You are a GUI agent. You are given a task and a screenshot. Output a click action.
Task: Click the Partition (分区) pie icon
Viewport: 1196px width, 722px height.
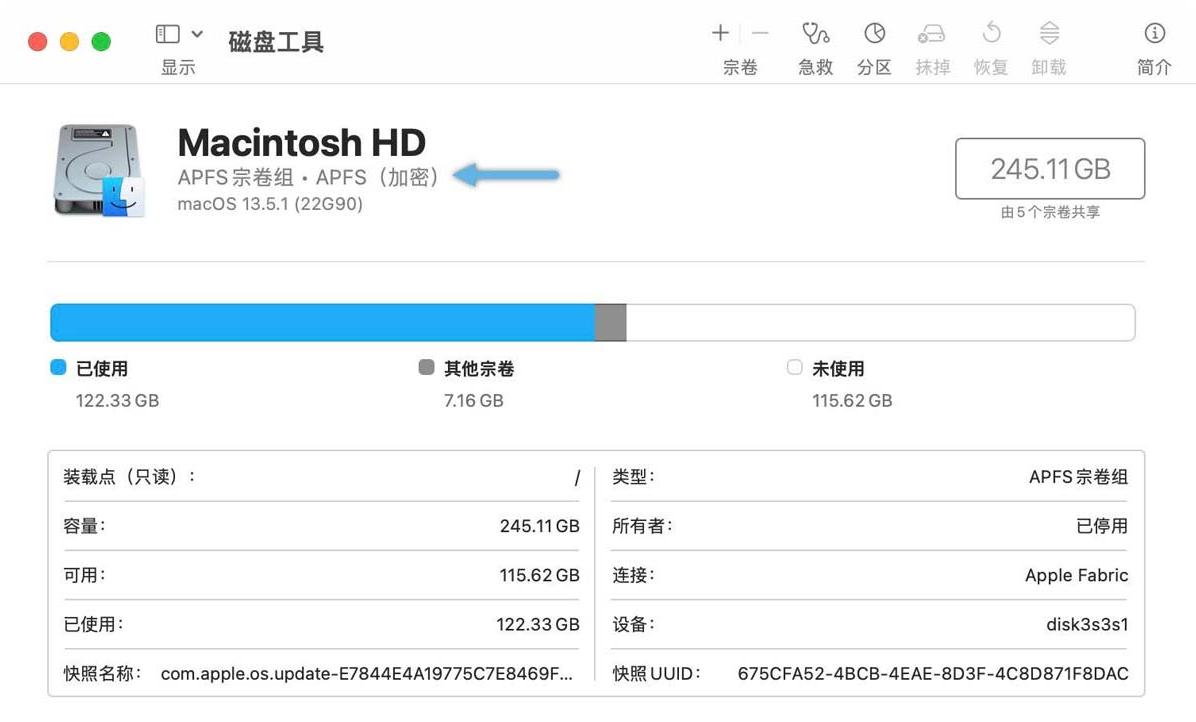874,34
